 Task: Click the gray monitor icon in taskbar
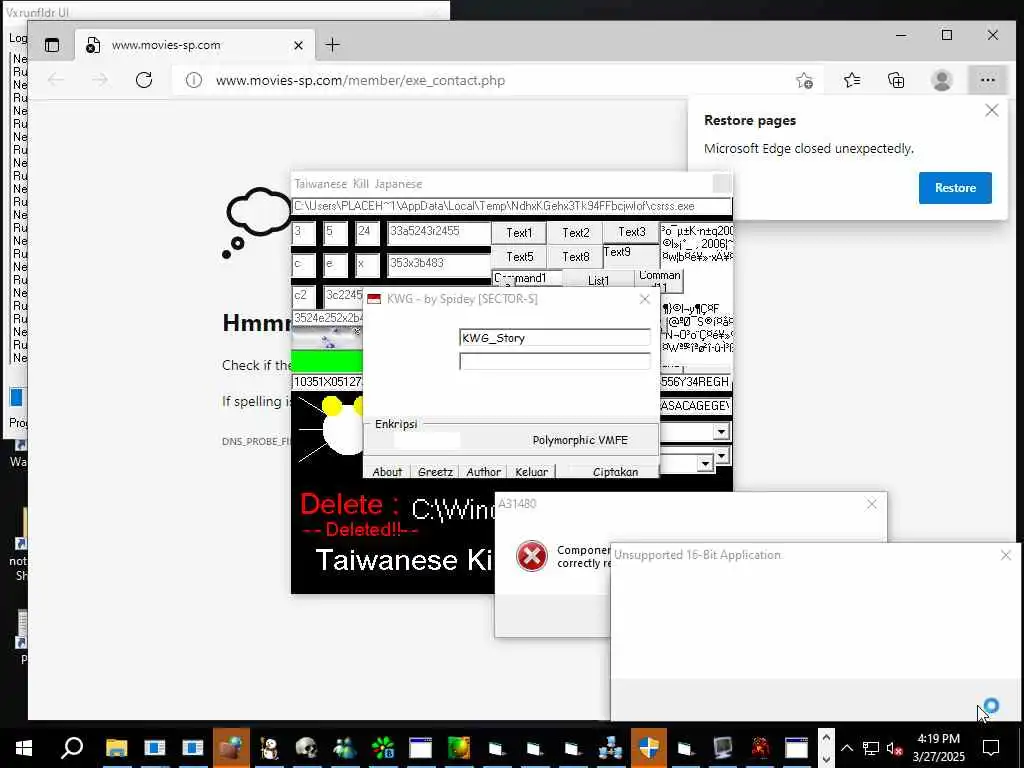pyautogui.click(x=722, y=748)
